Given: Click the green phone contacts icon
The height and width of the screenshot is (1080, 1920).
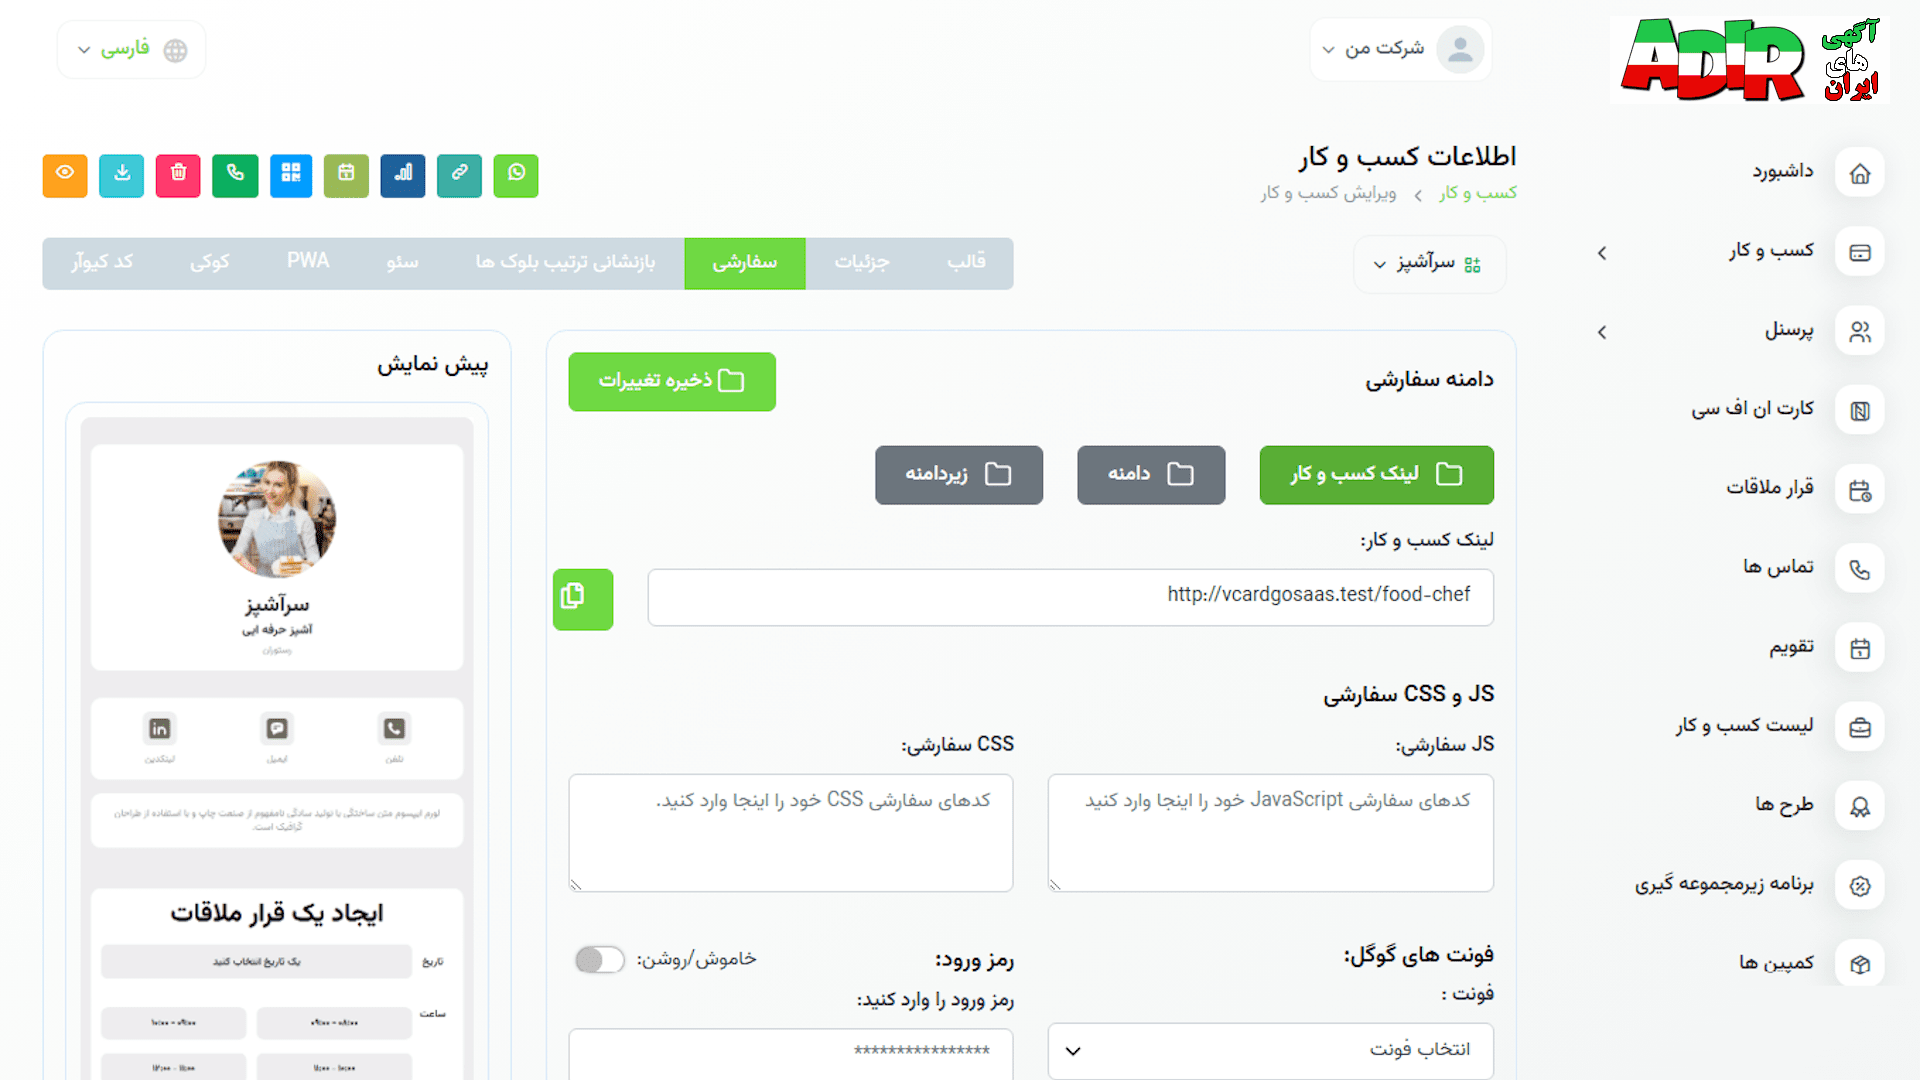Looking at the screenshot, I should point(235,175).
